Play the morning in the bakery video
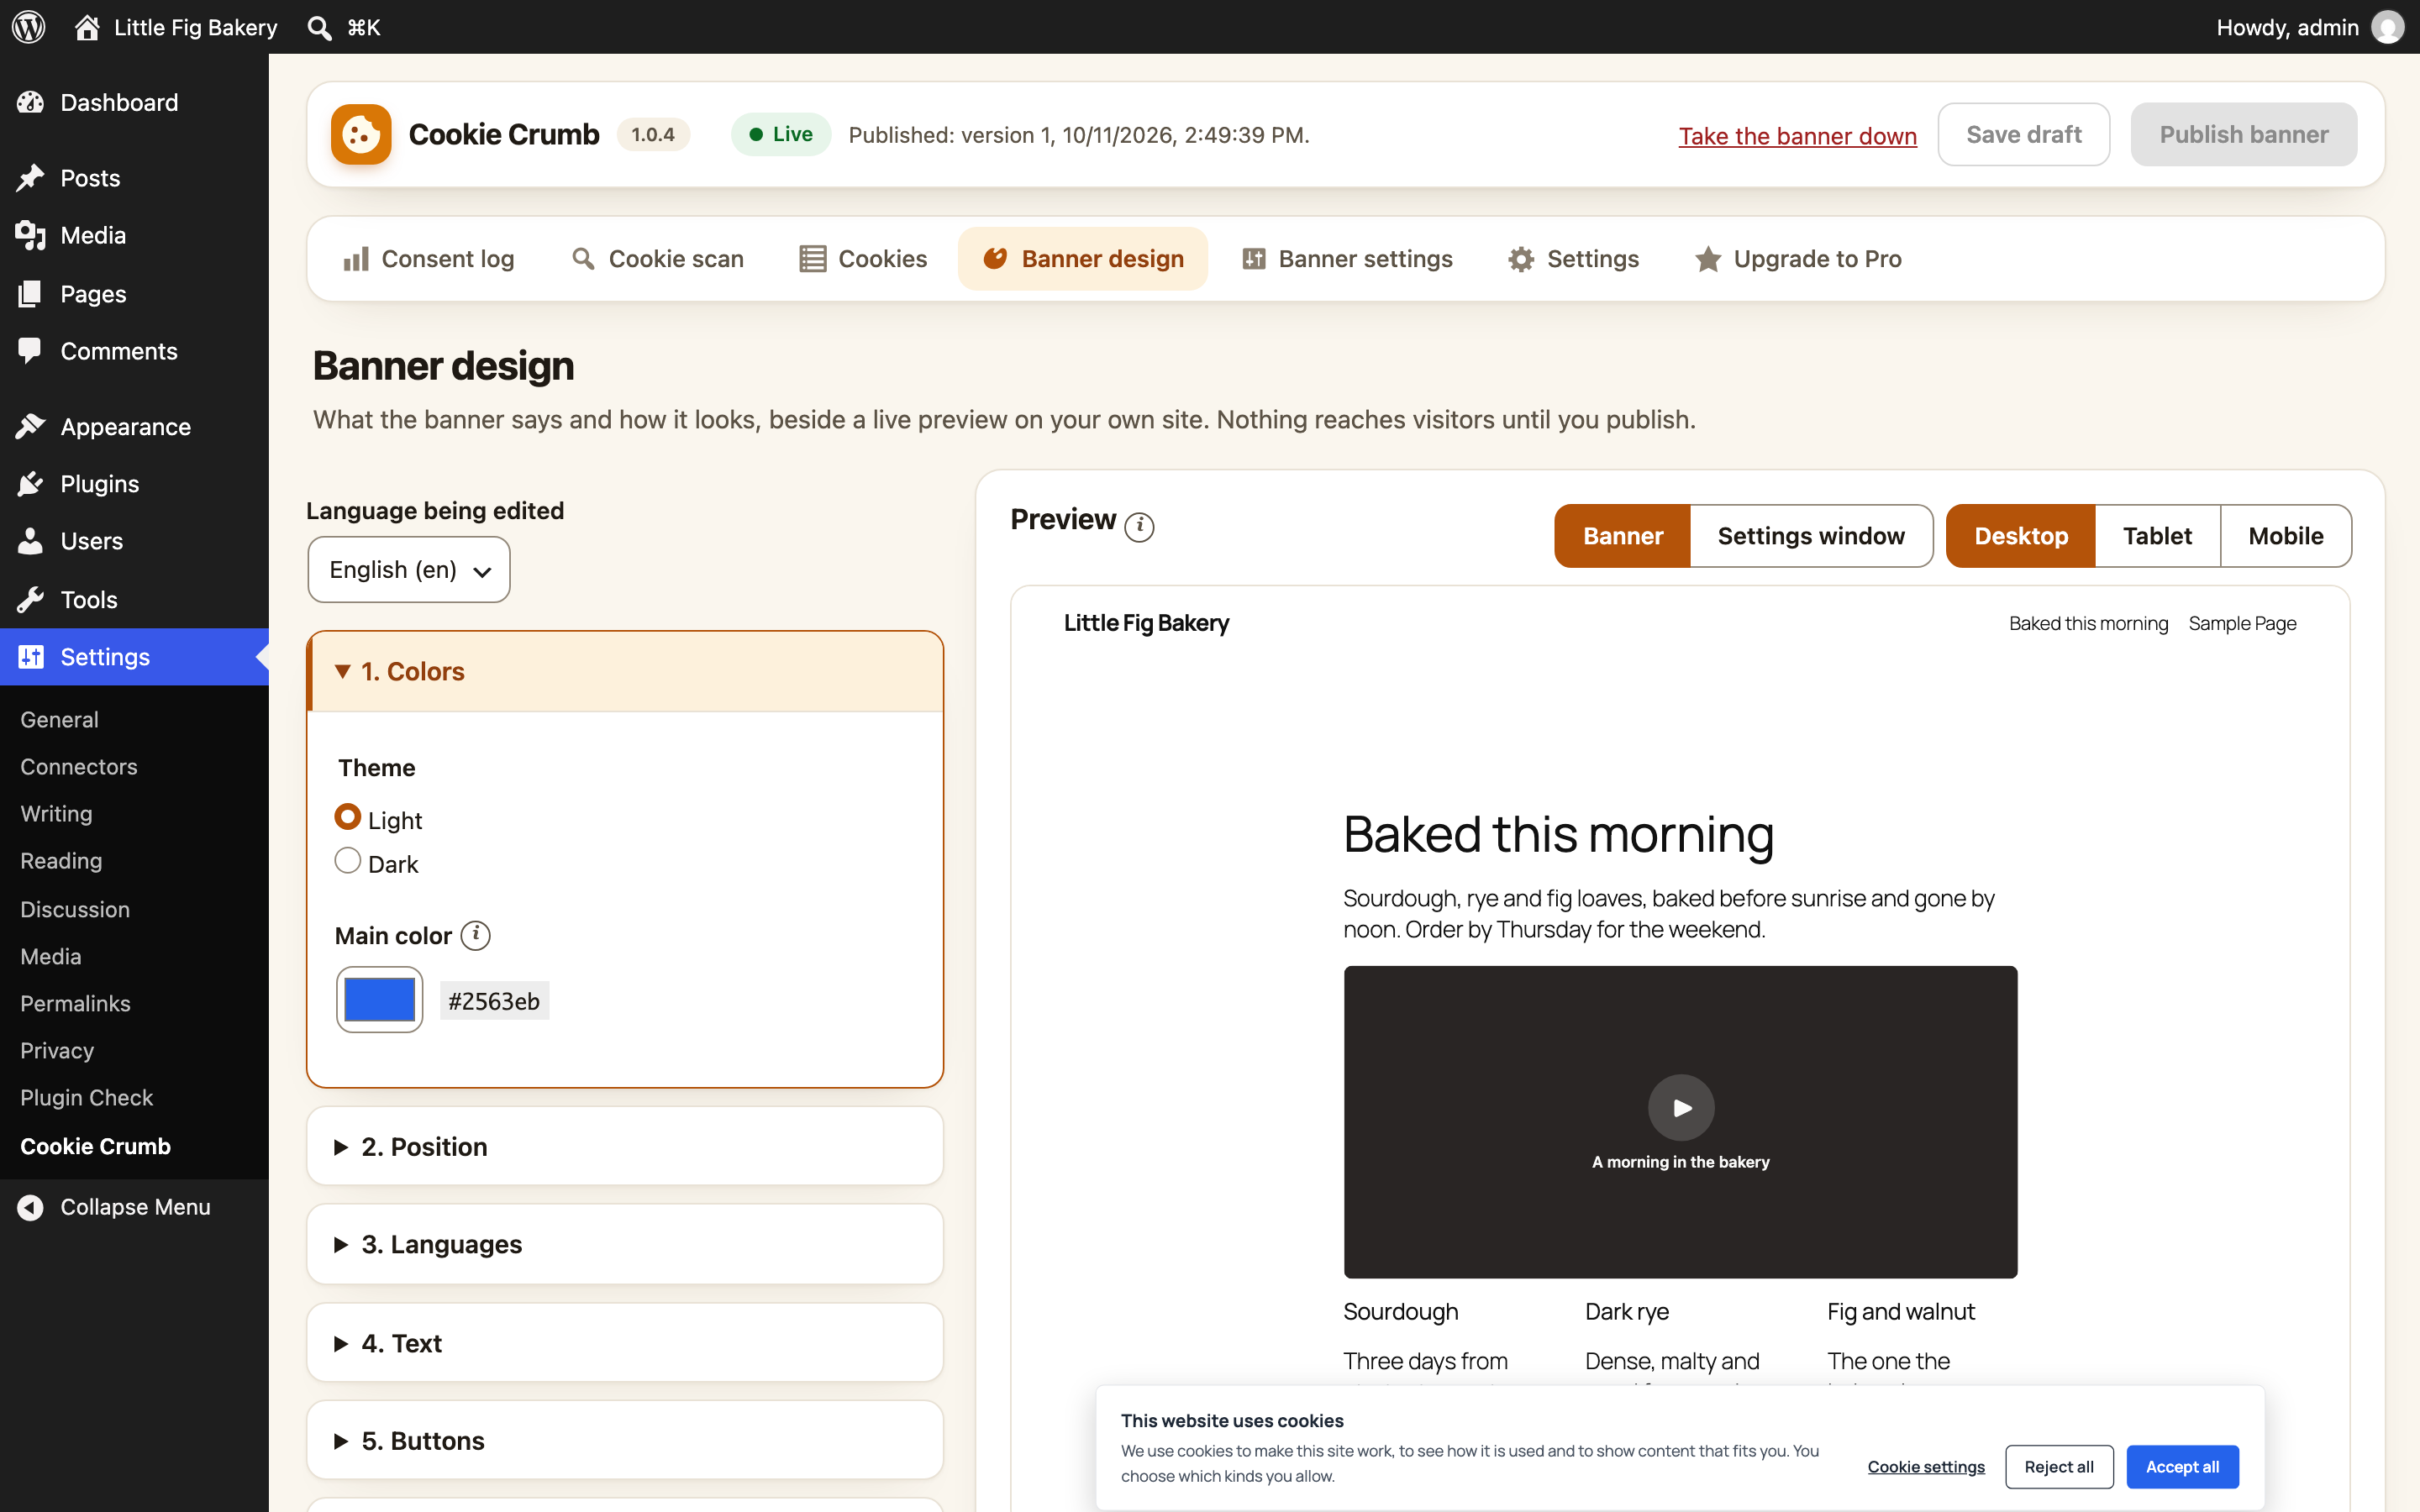 pos(1681,1107)
